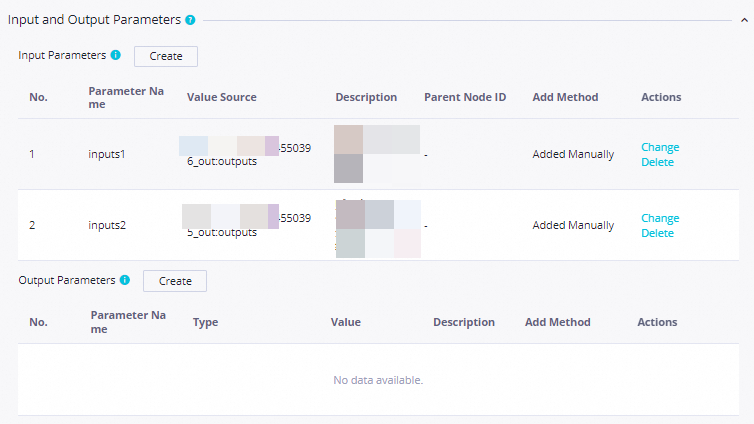This screenshot has height=424, width=754.
Task: Click the Value Source column header
Action: [221, 97]
